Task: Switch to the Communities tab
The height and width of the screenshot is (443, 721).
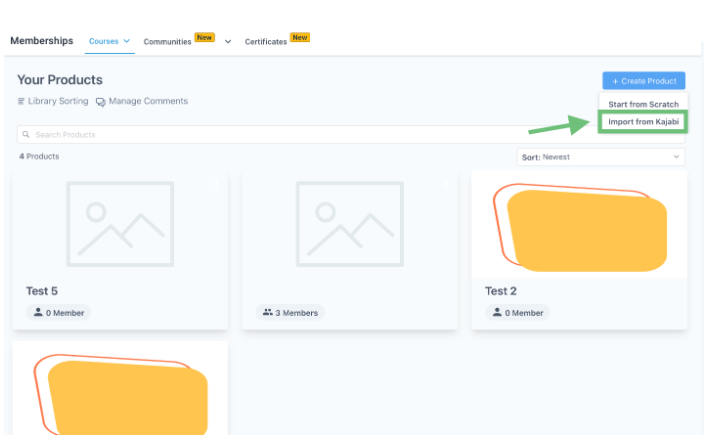Action: [x=167, y=41]
